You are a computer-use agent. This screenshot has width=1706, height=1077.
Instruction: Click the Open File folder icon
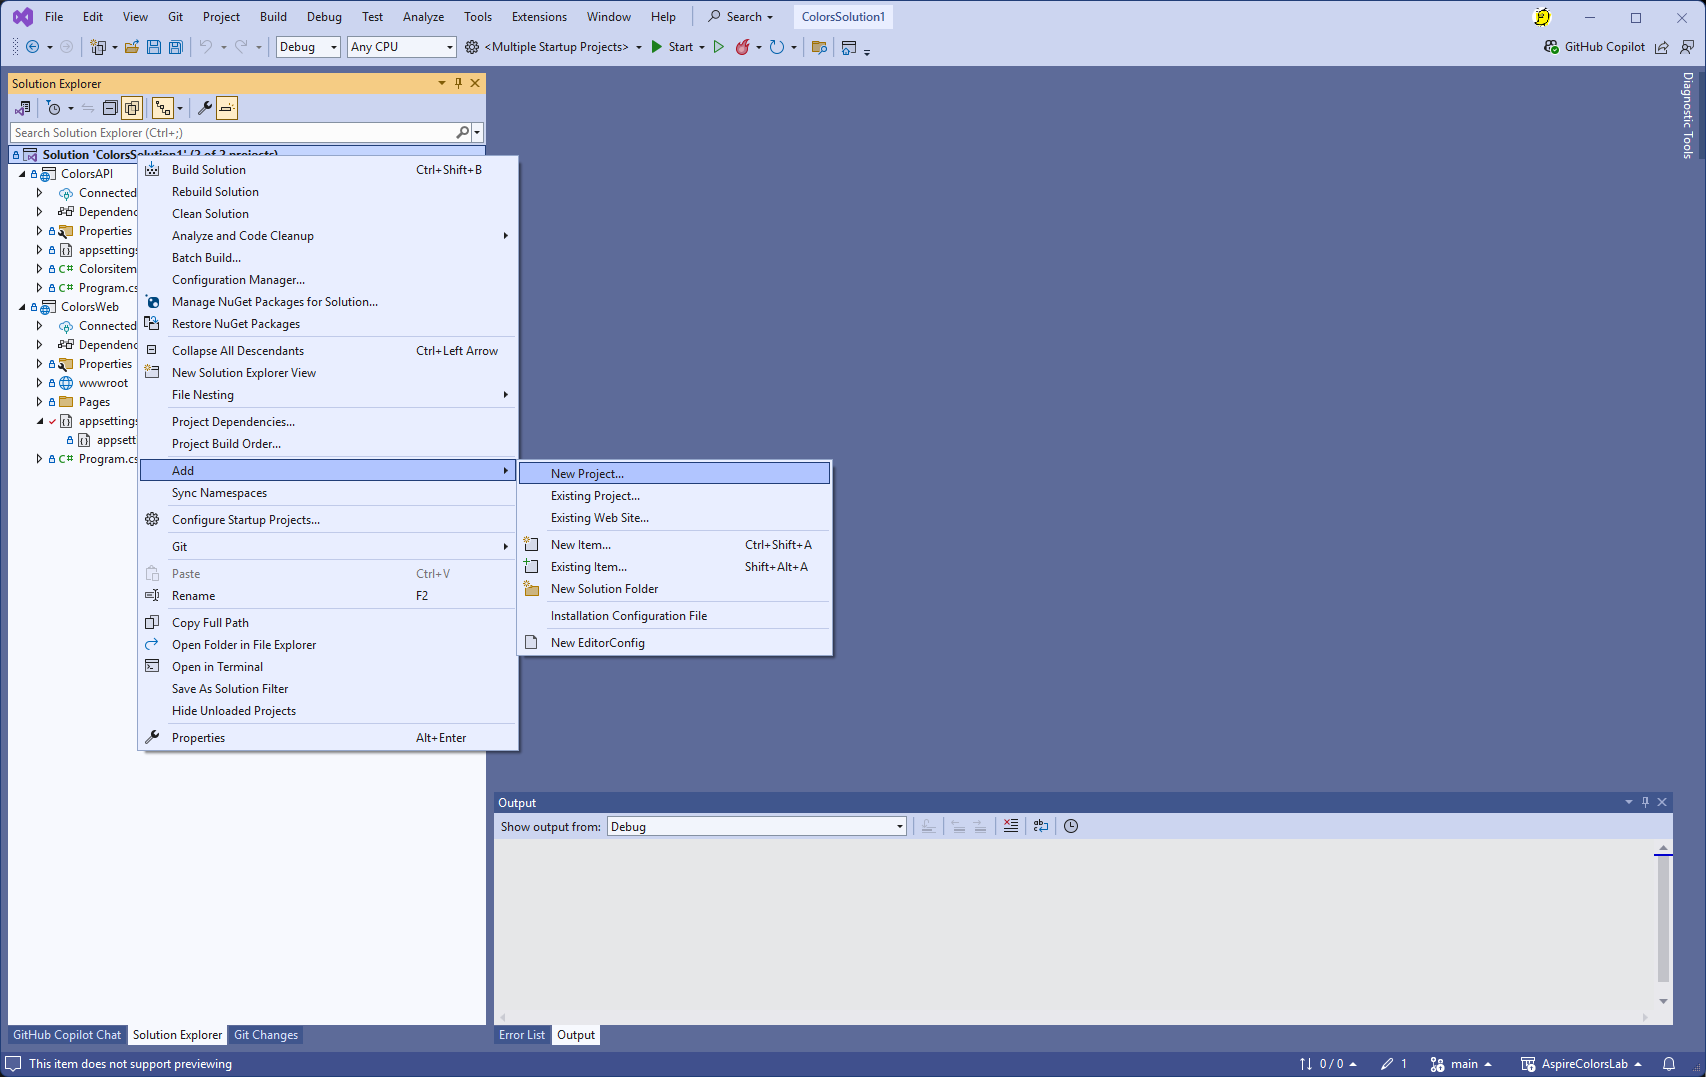pyautogui.click(x=131, y=47)
